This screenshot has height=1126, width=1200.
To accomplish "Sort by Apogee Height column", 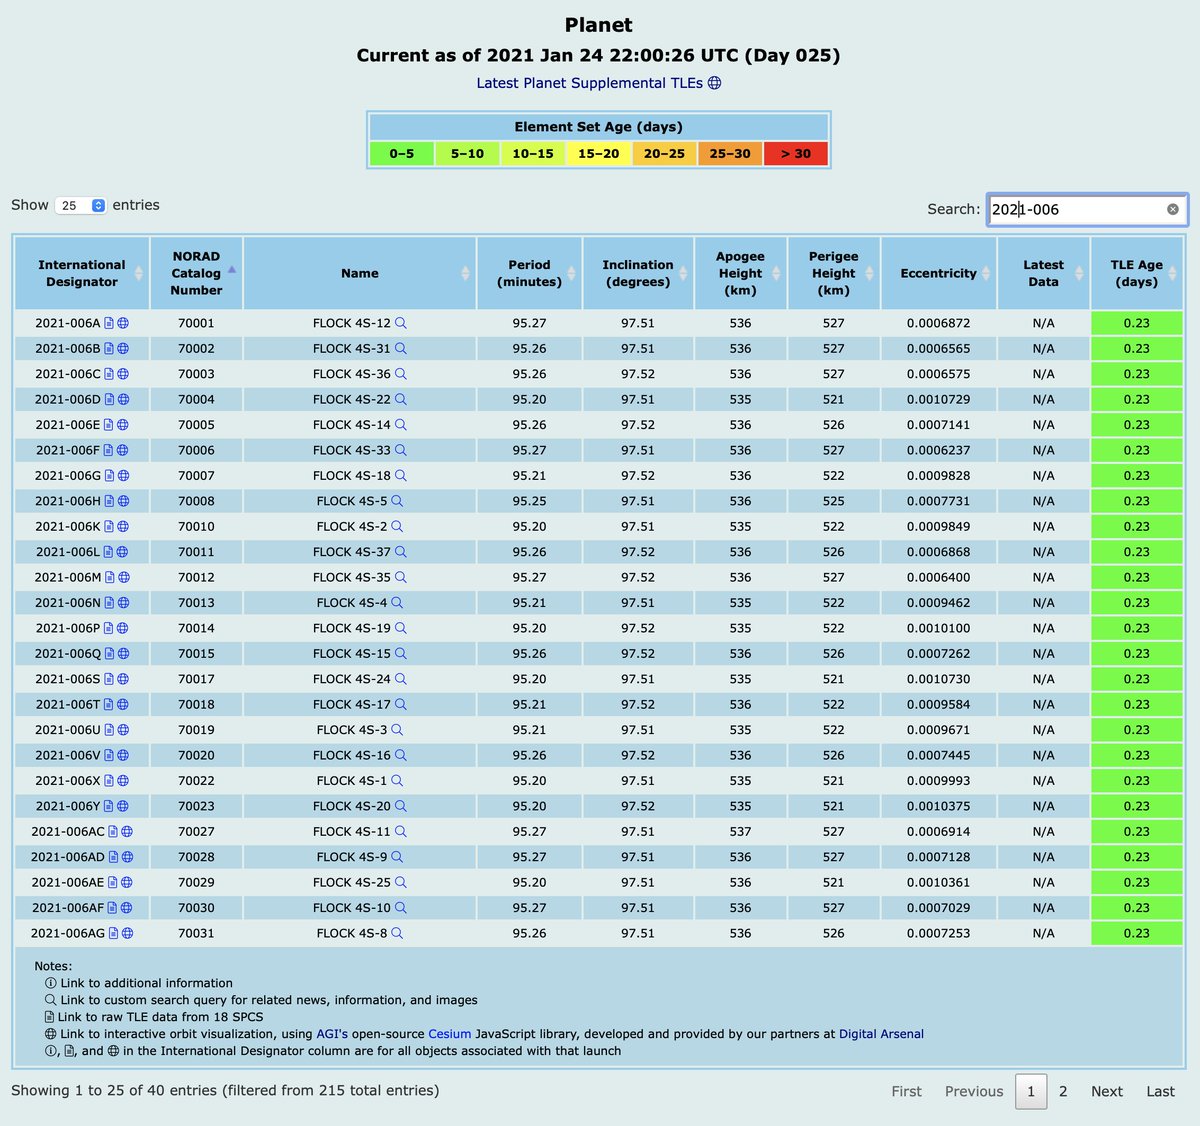I will (x=740, y=273).
